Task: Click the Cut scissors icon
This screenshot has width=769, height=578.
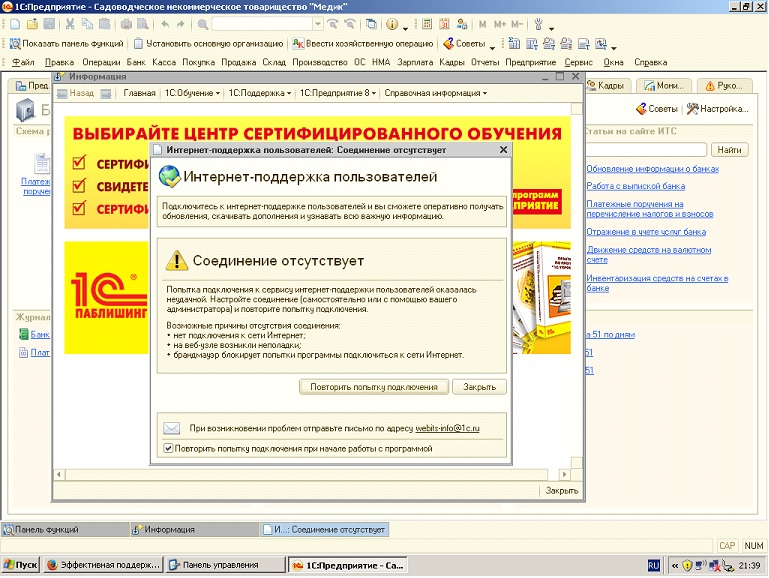Action: point(70,24)
